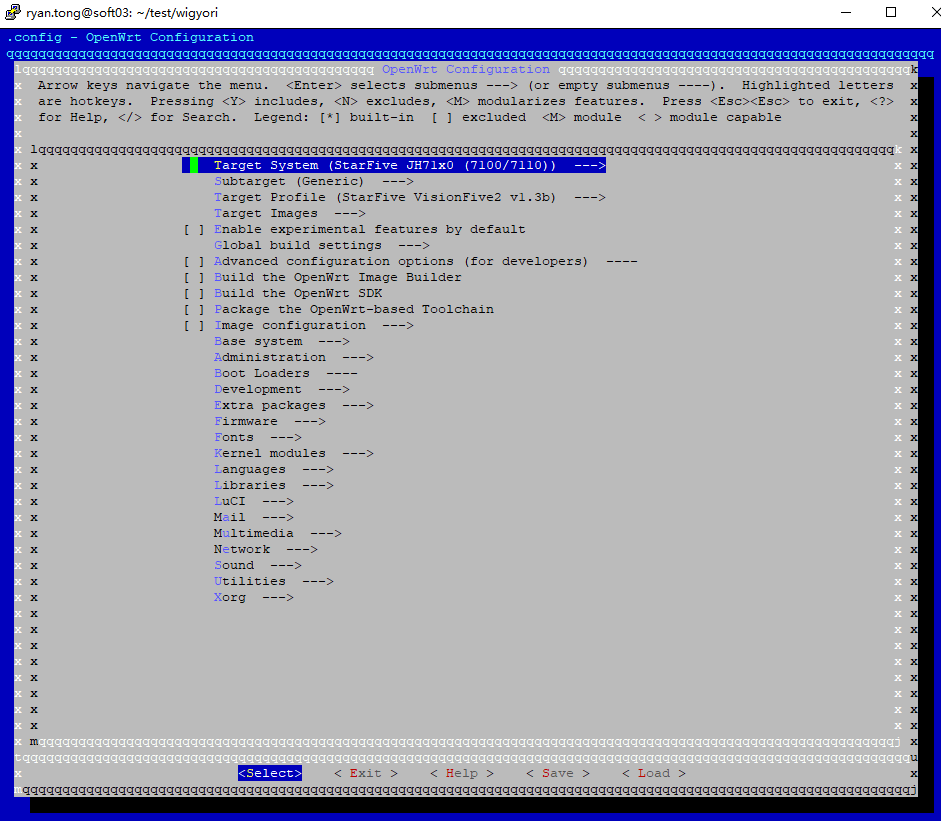The image size is (941, 821).
Task: Open Kernel modules menu entry
Action: (293, 453)
